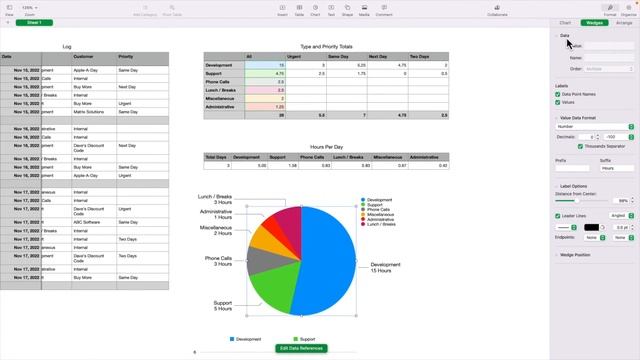Open the second Endpoints dropdown
Viewport: 640px width, 360px height.
623,238
